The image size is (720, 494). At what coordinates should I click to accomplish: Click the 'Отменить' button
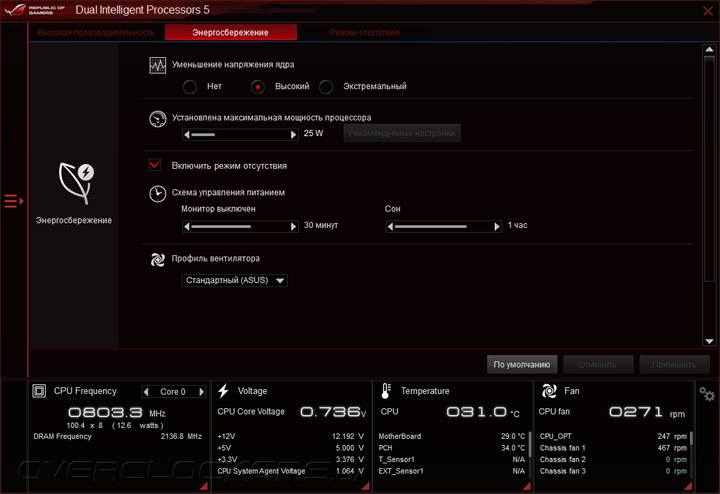click(x=598, y=365)
